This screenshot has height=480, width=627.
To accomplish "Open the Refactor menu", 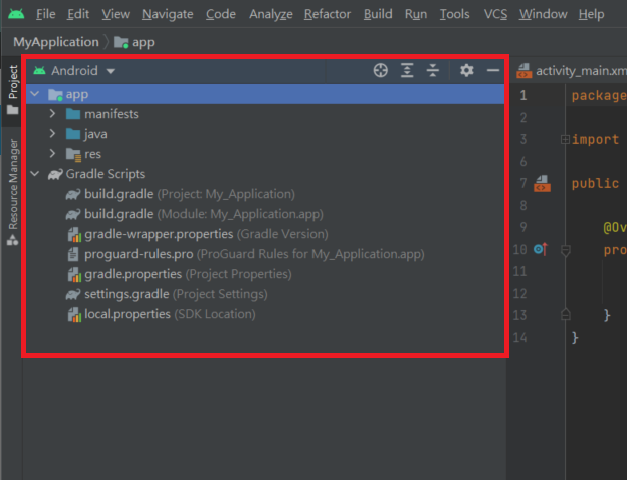I will pyautogui.click(x=327, y=14).
